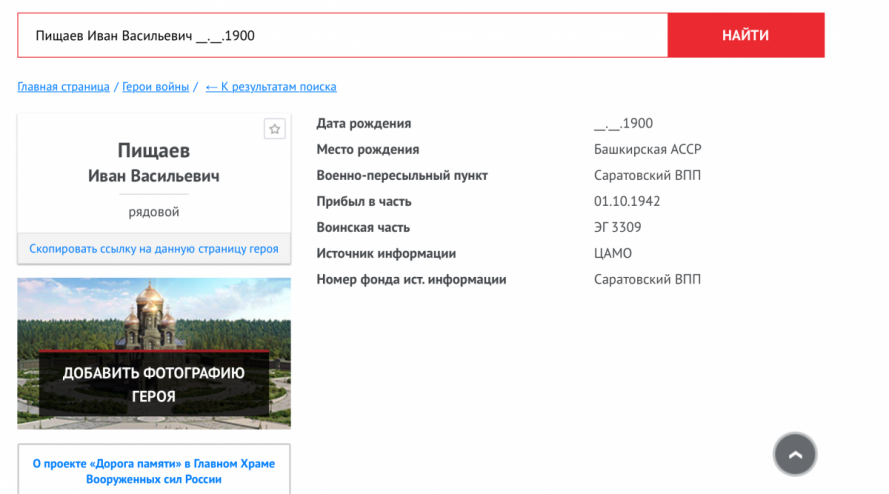The height and width of the screenshot is (494, 889).
Task: Return via К результатам поиска link
Action: pyautogui.click(x=271, y=87)
